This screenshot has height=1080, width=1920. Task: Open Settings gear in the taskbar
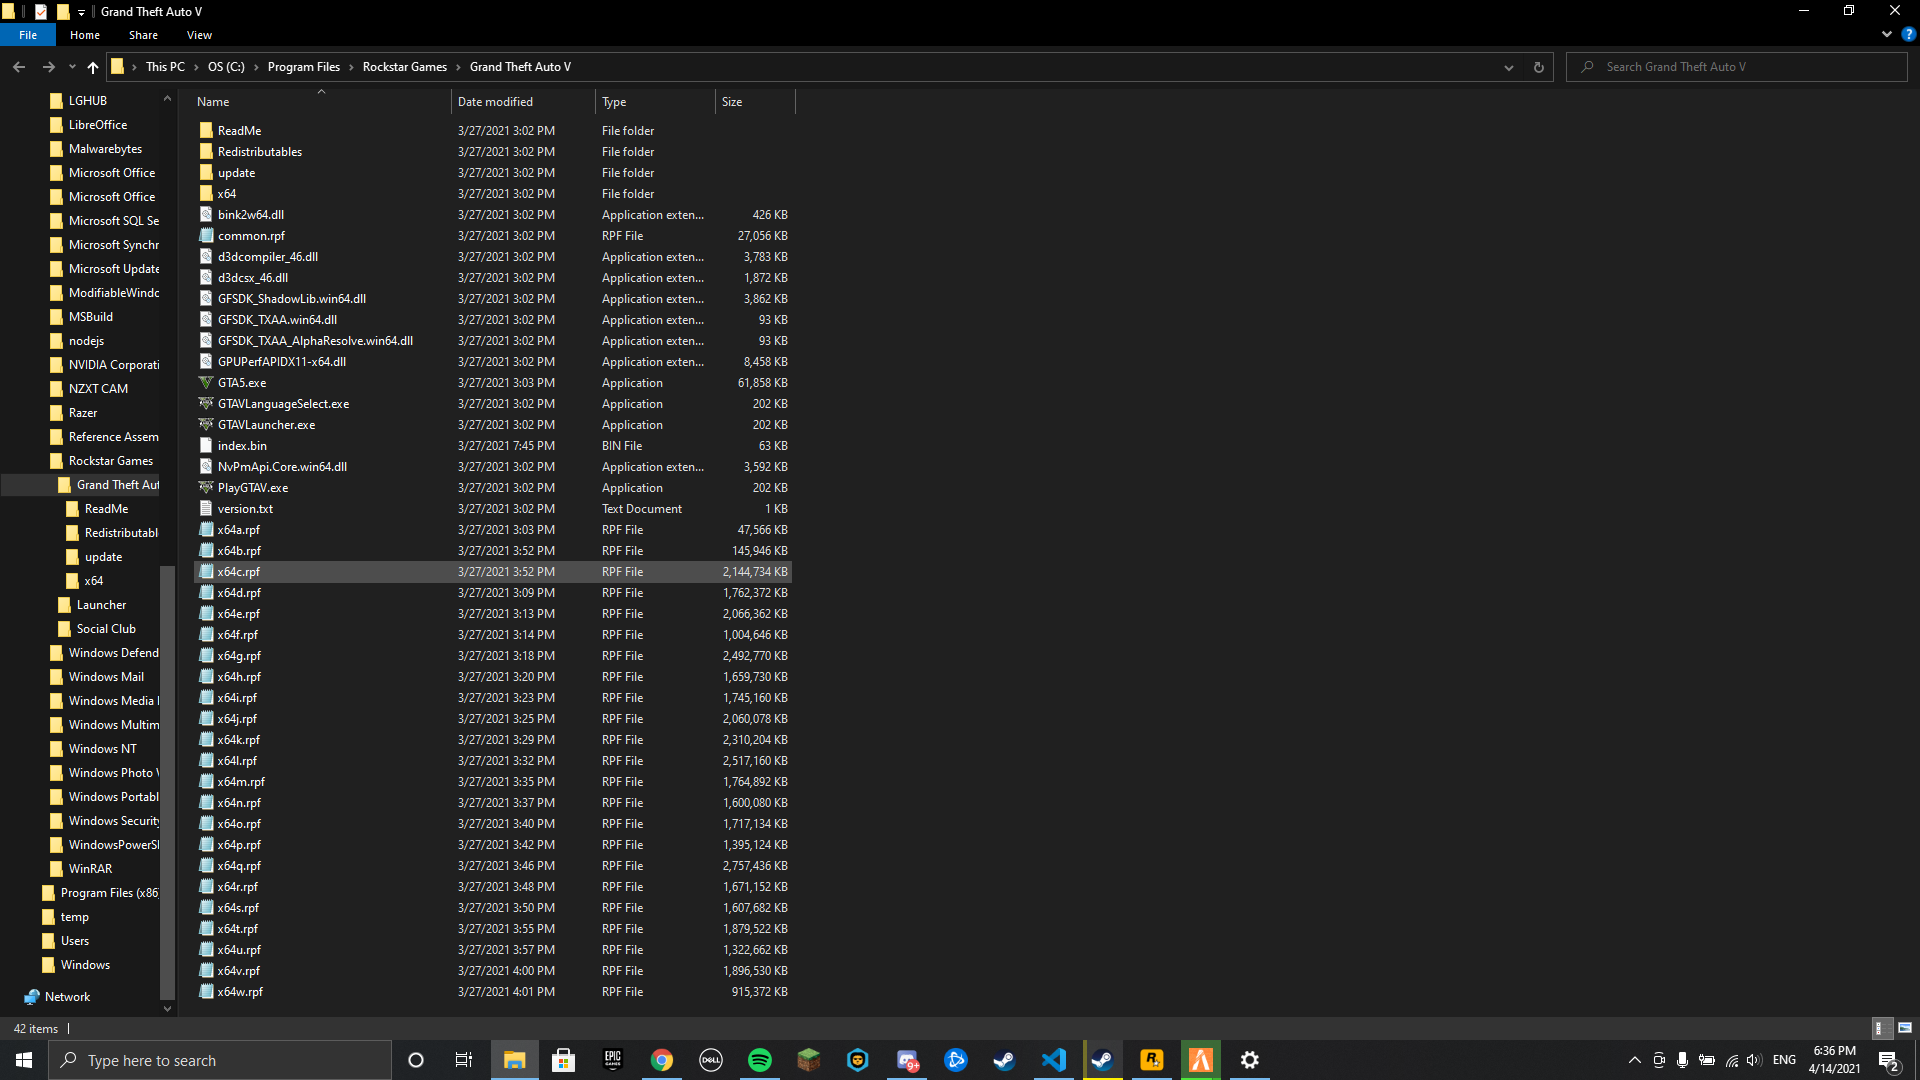(x=1250, y=1060)
